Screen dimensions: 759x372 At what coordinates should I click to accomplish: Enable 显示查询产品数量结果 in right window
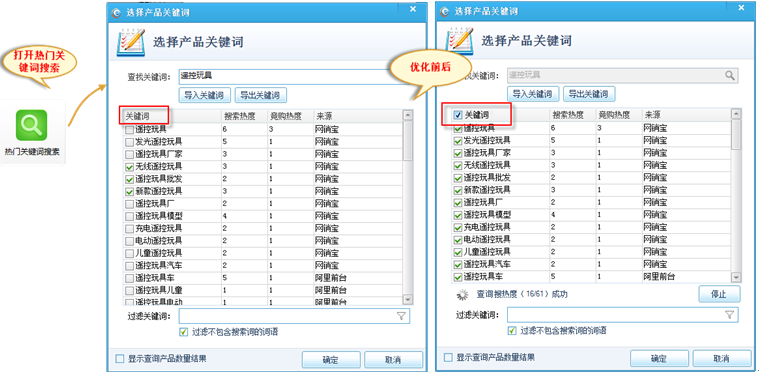point(448,357)
